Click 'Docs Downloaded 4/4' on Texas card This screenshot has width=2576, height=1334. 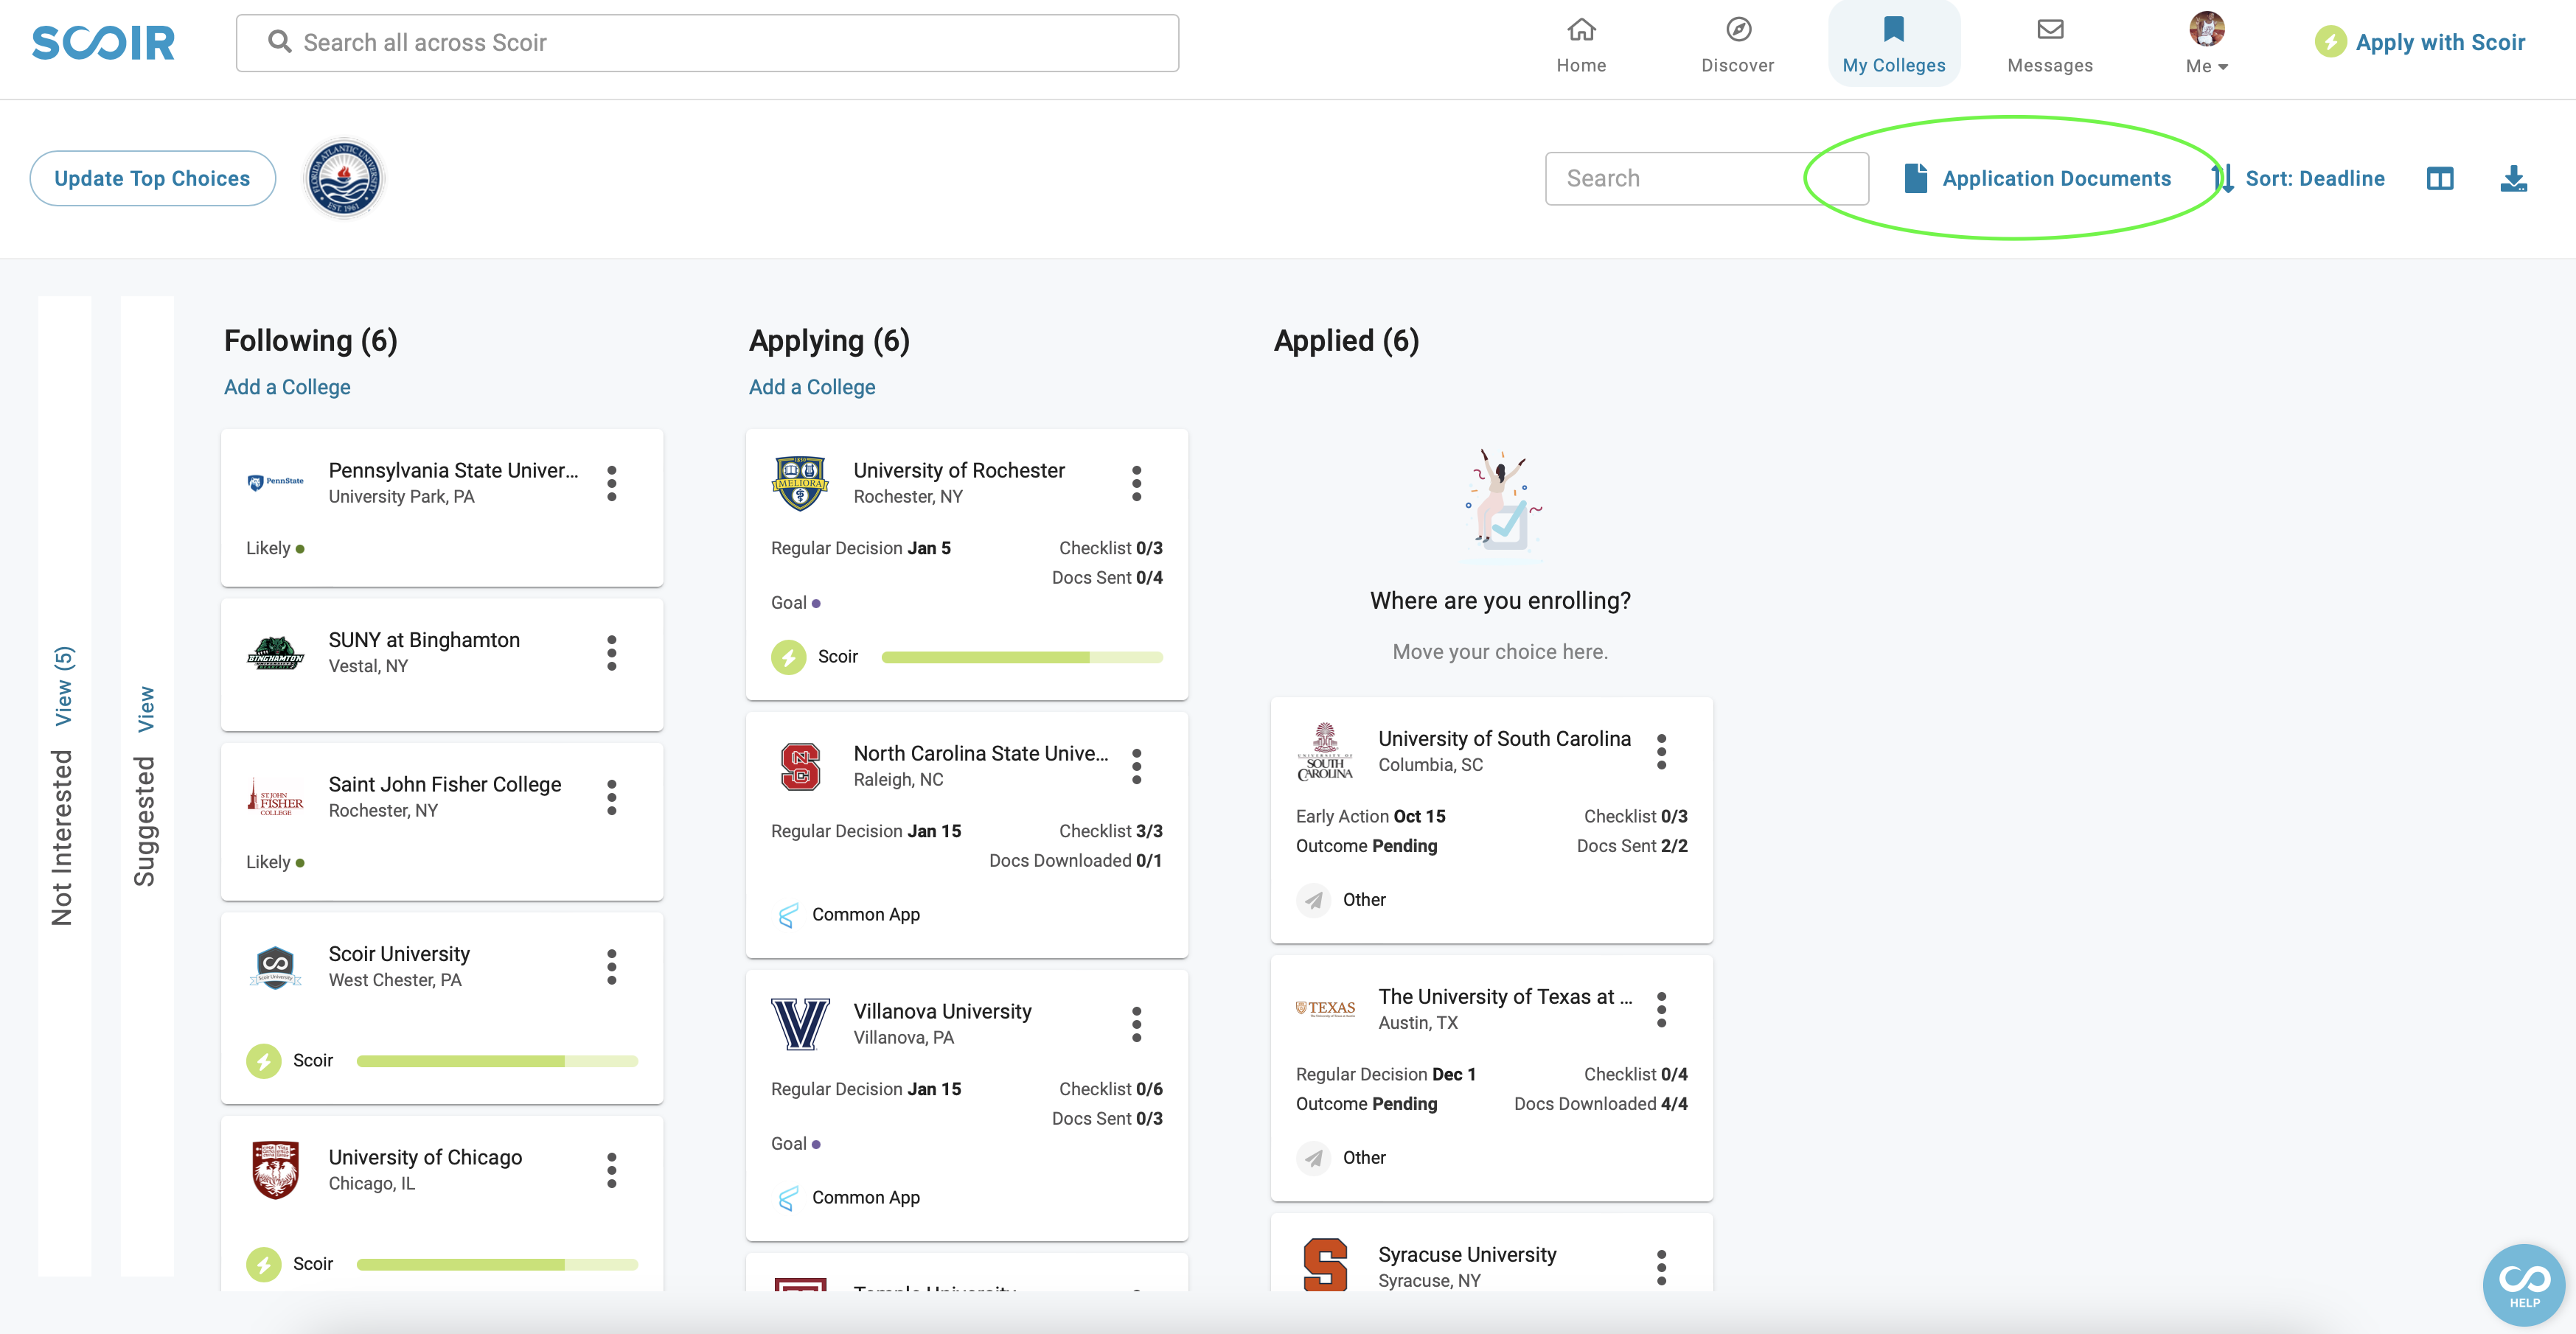click(x=1600, y=1103)
